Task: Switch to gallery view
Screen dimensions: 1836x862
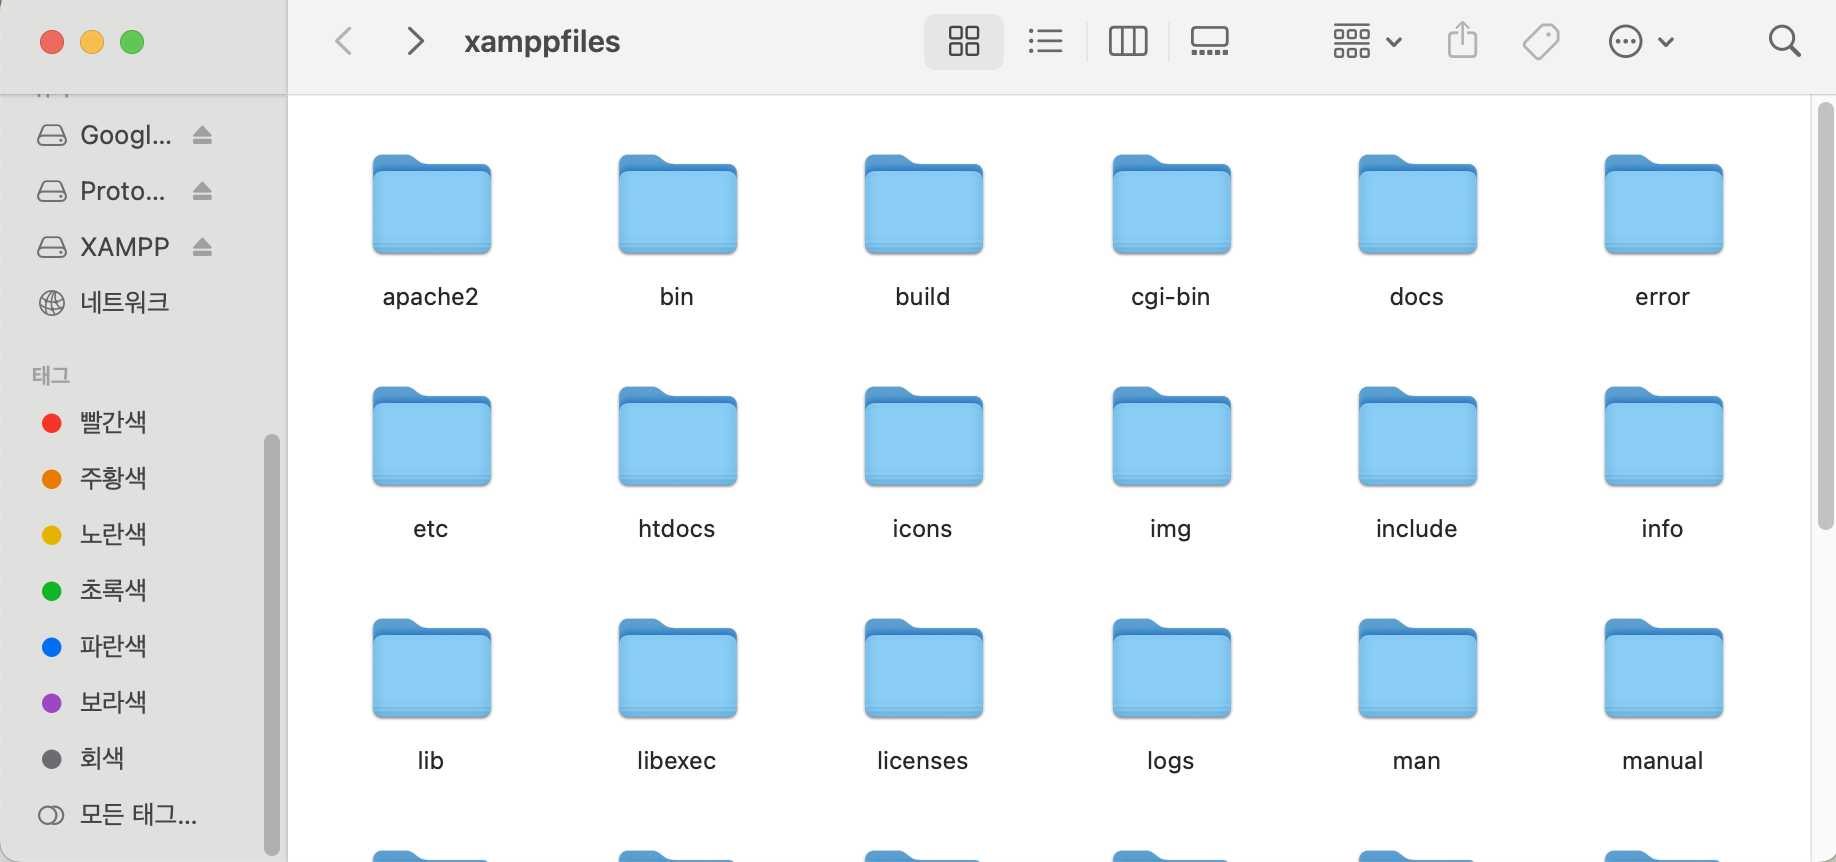Action: 1209,42
